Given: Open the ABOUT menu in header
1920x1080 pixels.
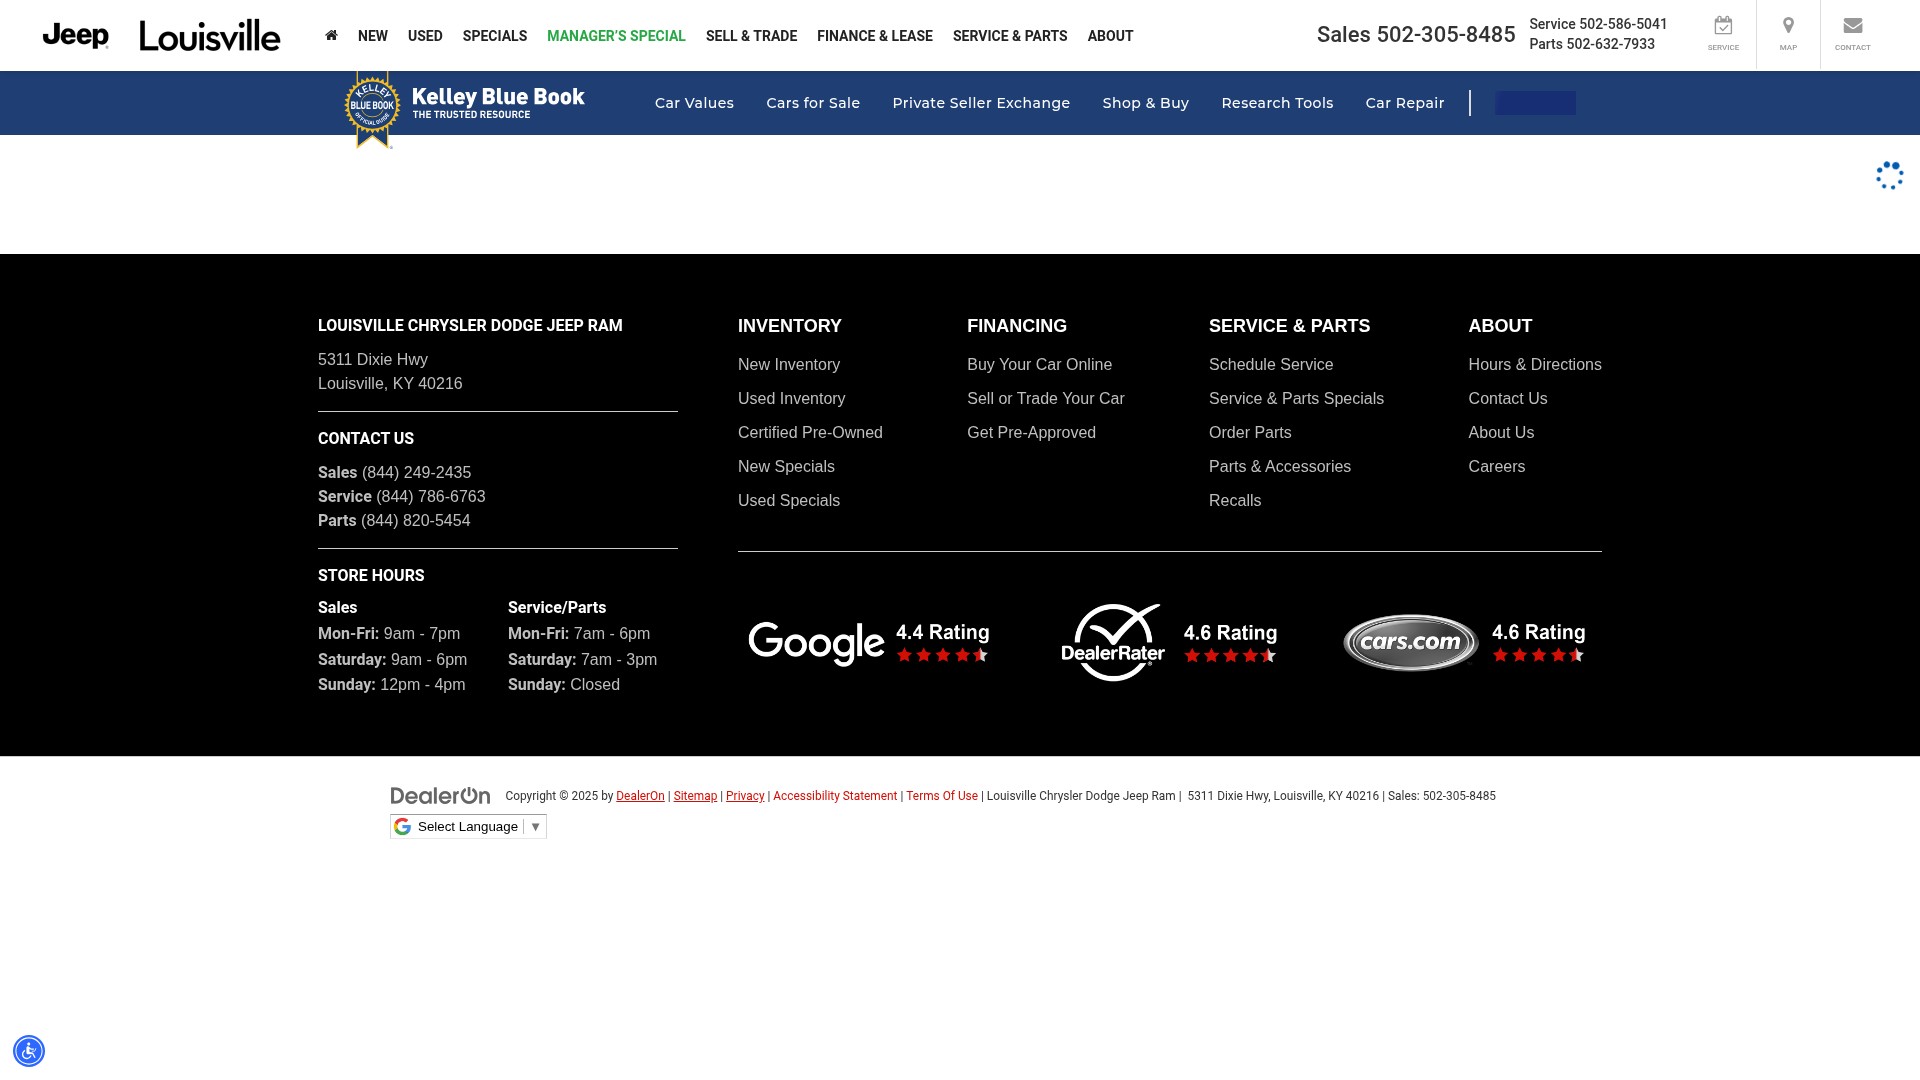Looking at the screenshot, I should click(x=1110, y=36).
